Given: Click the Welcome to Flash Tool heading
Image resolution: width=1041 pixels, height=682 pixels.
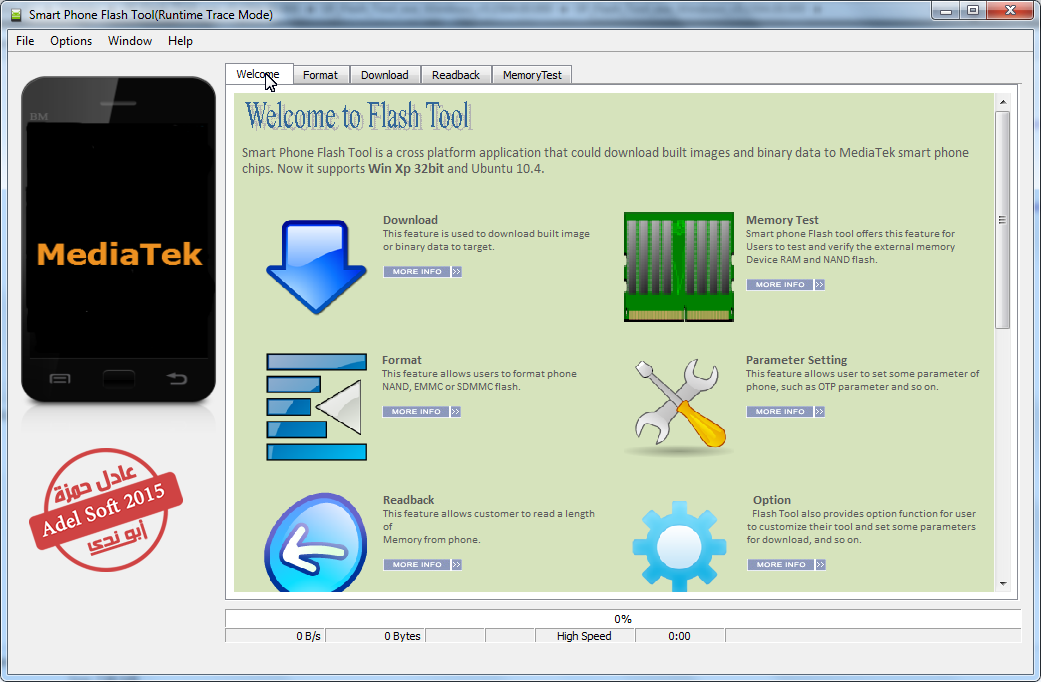Looking at the screenshot, I should click(x=359, y=116).
